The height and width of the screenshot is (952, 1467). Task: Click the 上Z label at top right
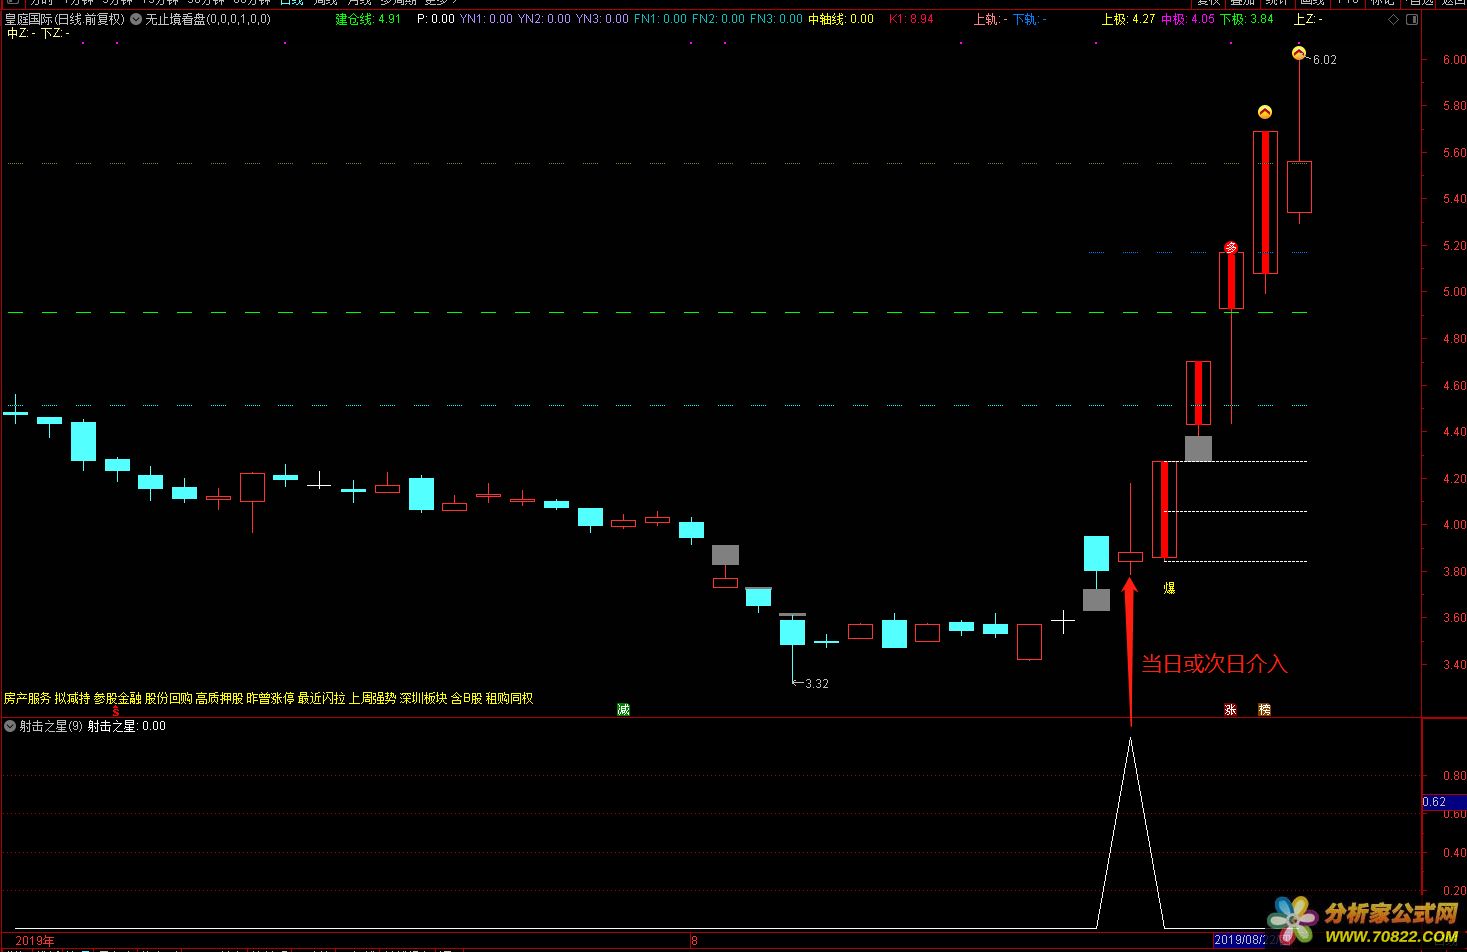click(1308, 19)
